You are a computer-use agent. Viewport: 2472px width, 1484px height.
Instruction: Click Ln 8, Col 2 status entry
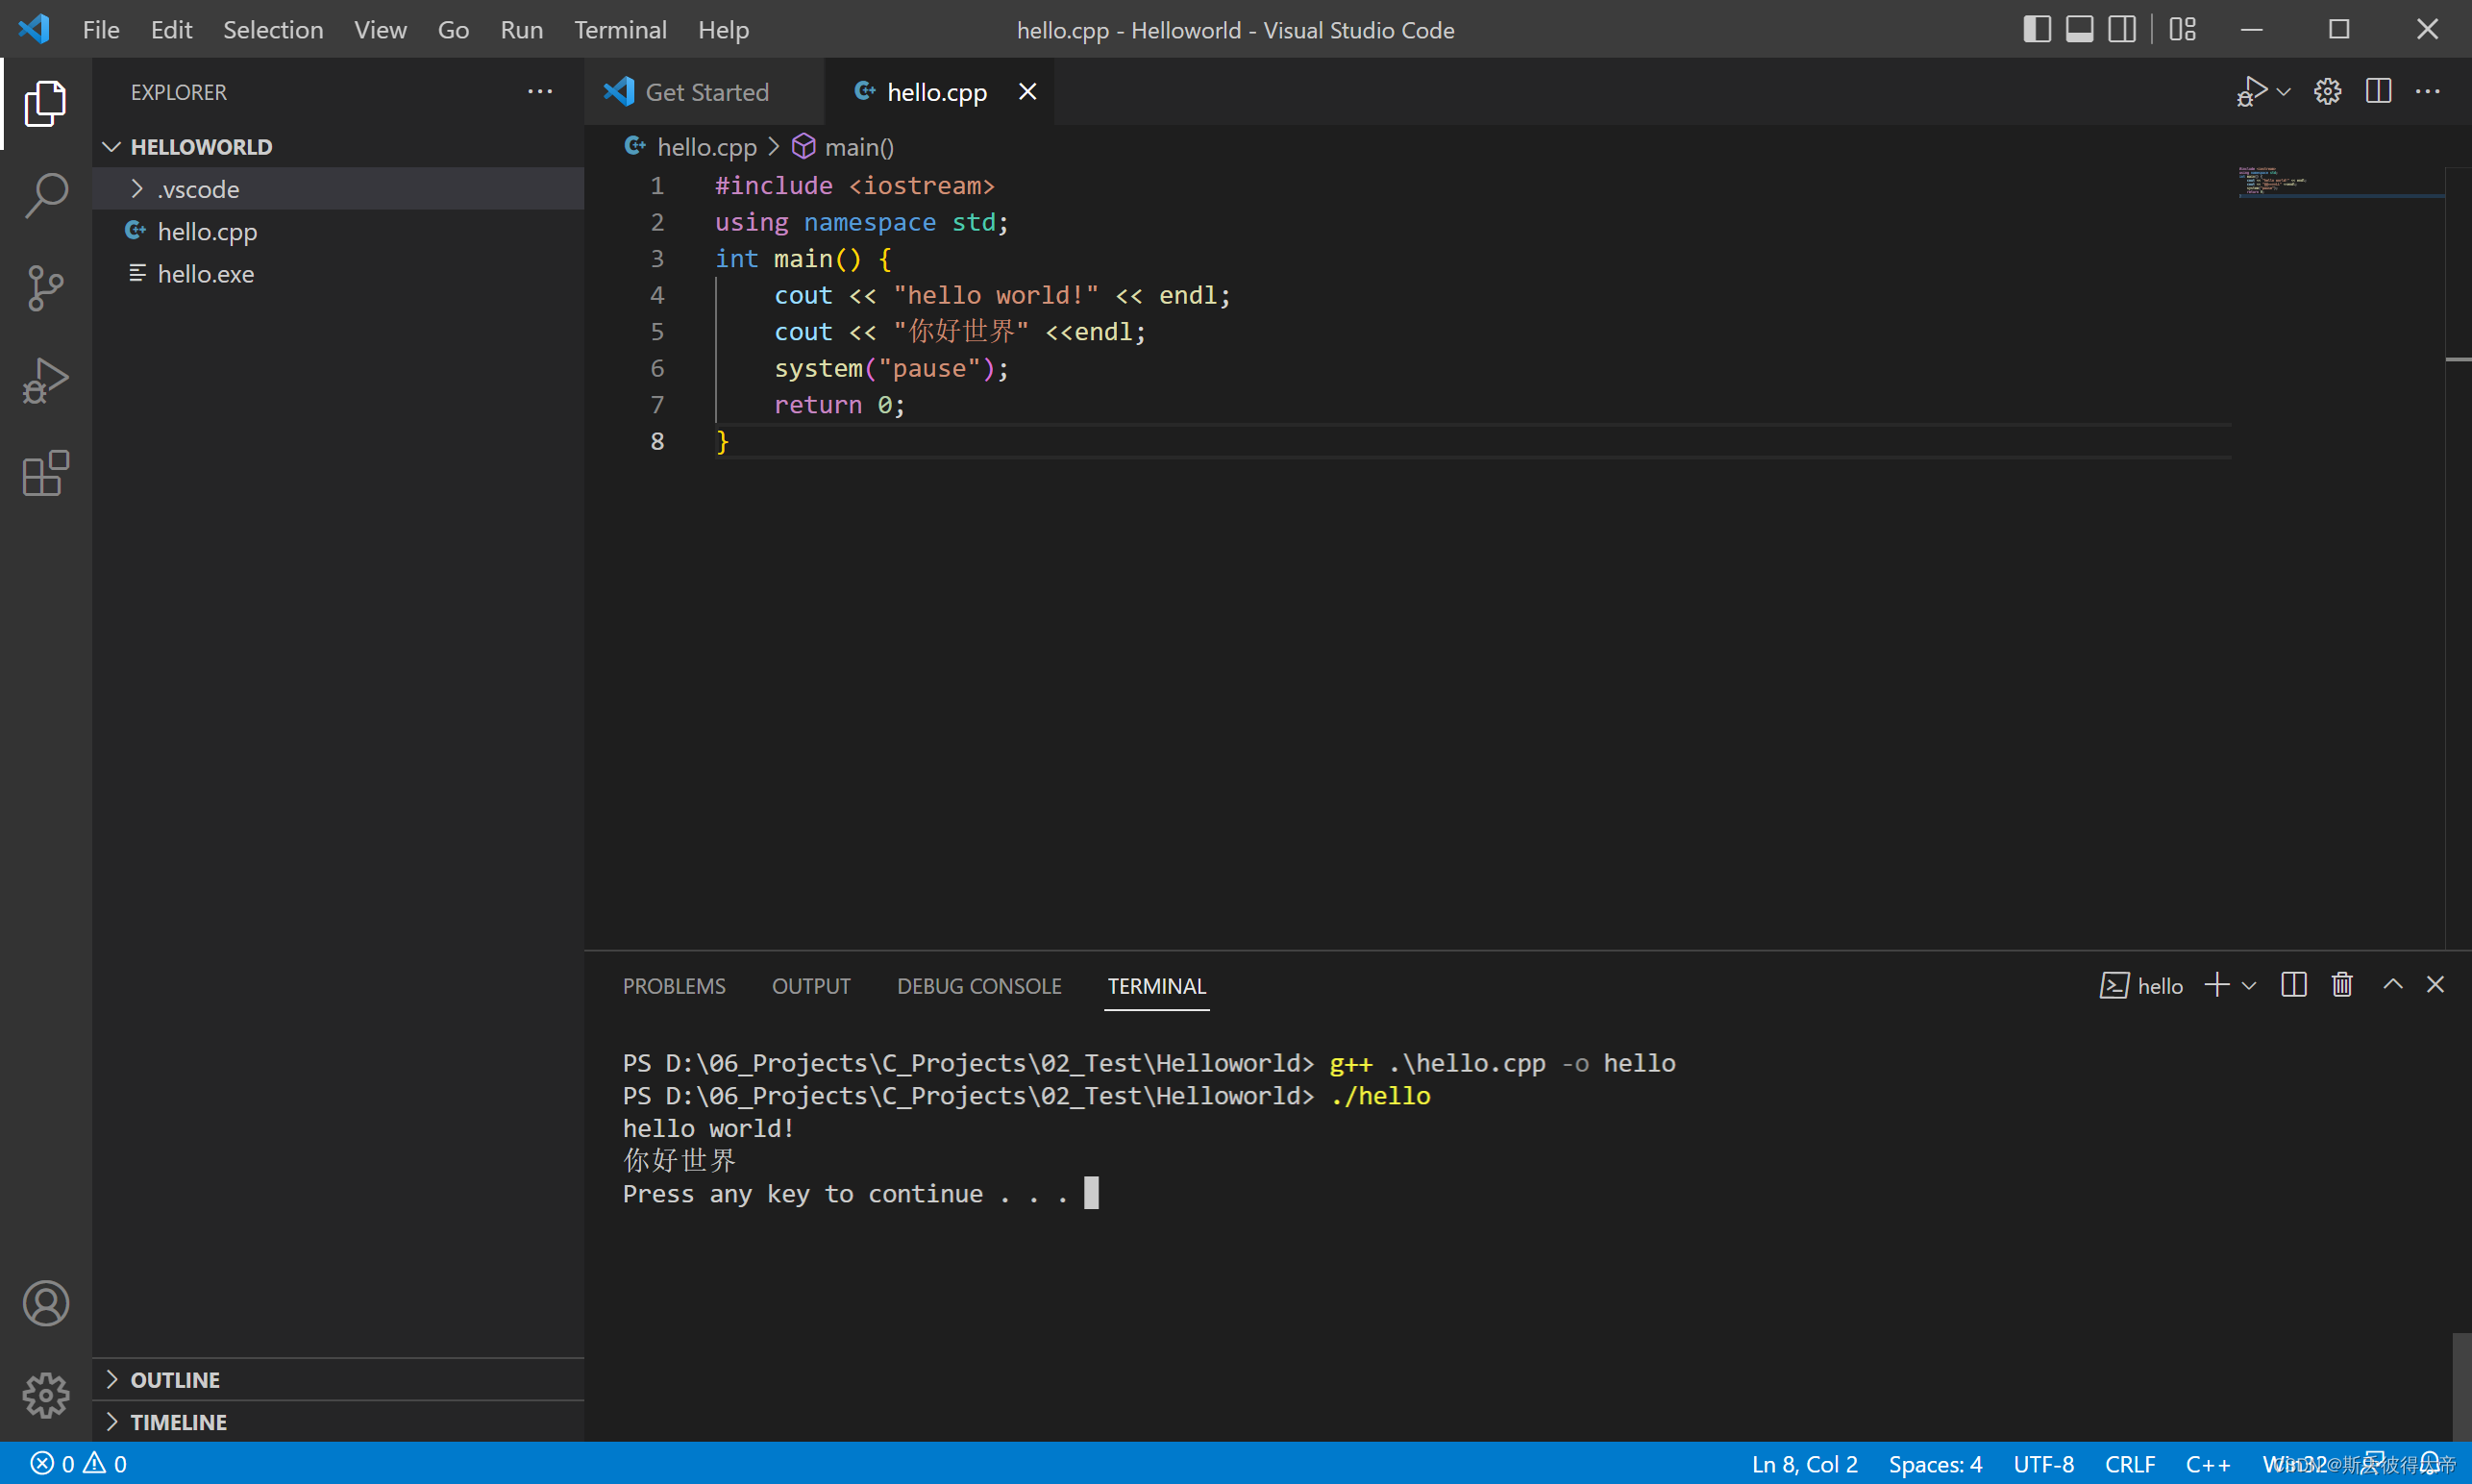pos(1804,1463)
